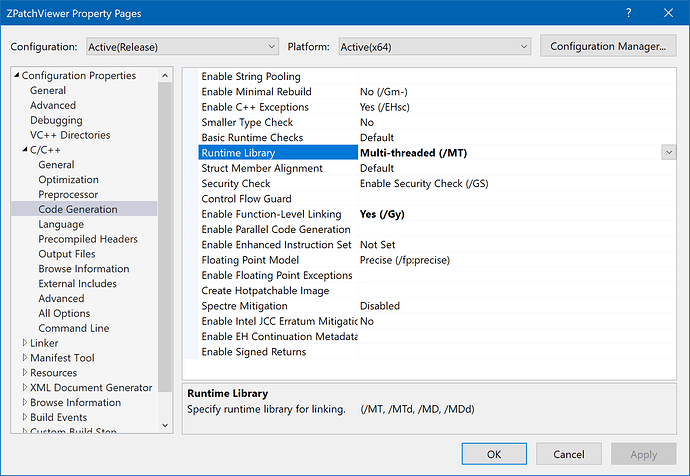This screenshot has width=690, height=476.
Task: Select the Enable Parallel Code Generation property
Action: point(276,229)
